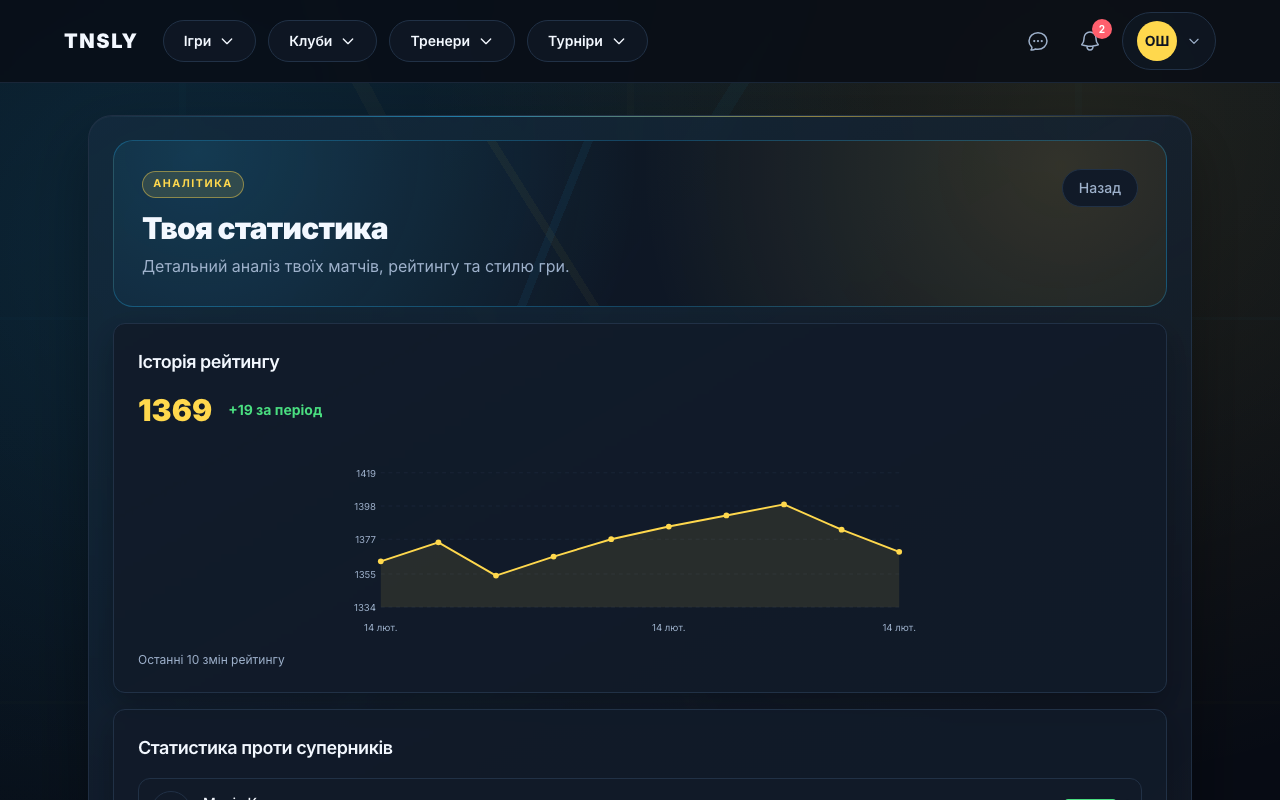
Task: Open the chat messages icon
Action: coord(1038,41)
